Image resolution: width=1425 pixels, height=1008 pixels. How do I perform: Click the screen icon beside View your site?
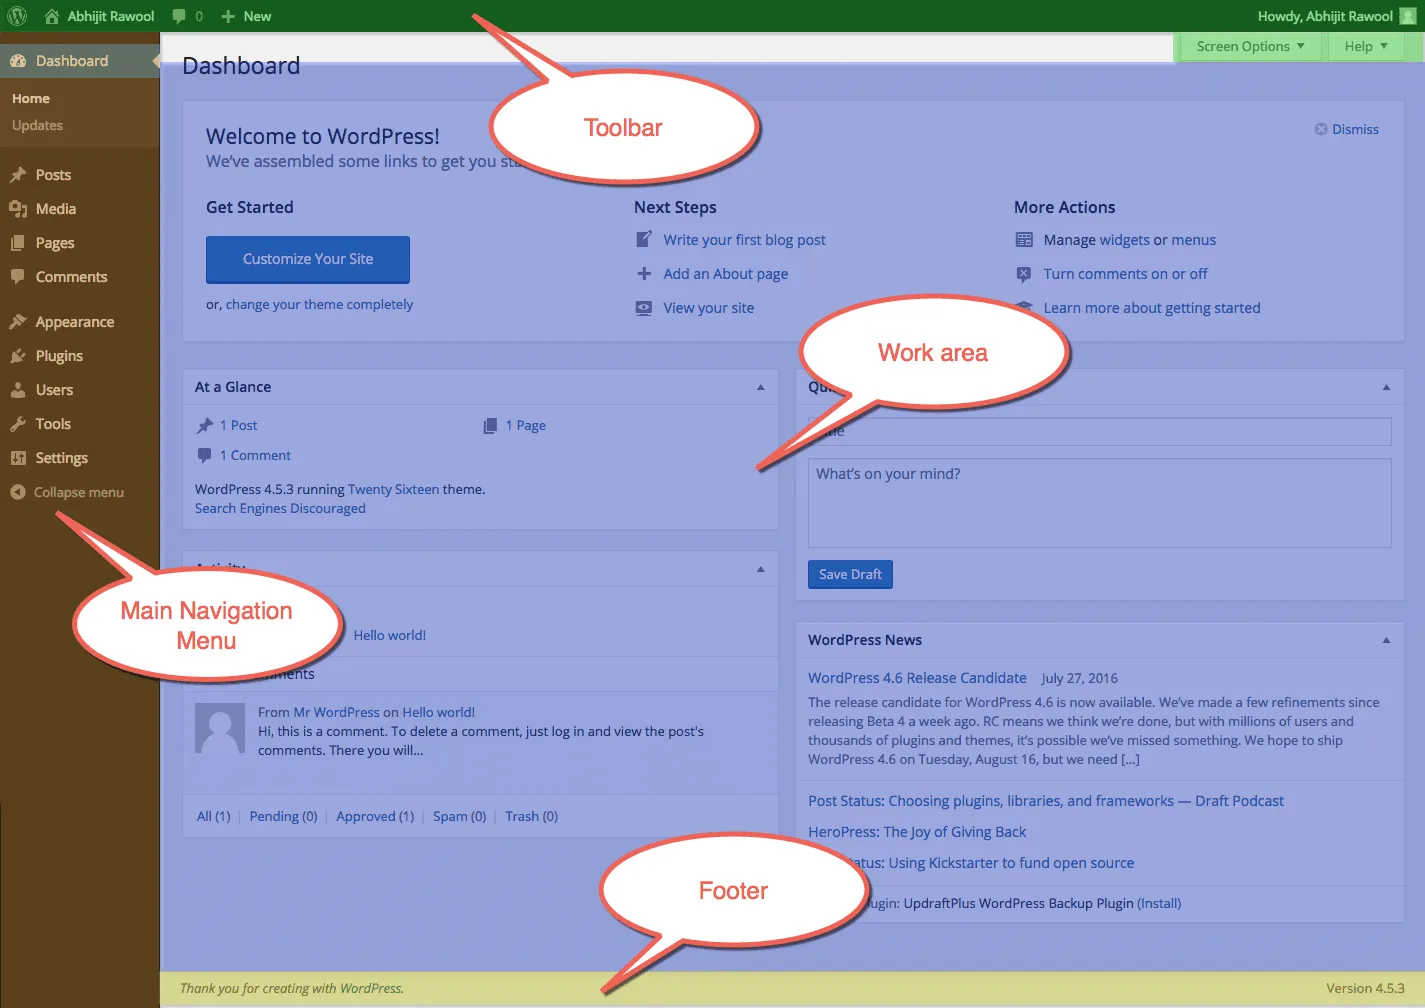pyautogui.click(x=644, y=308)
